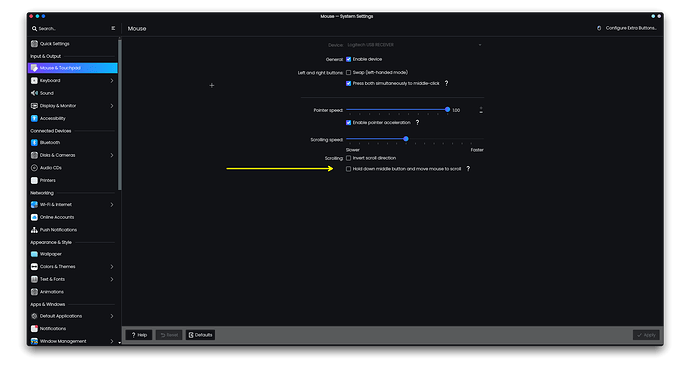Toggle the Enable device checkbox
This screenshot has width=690, height=375.
pos(349,59)
